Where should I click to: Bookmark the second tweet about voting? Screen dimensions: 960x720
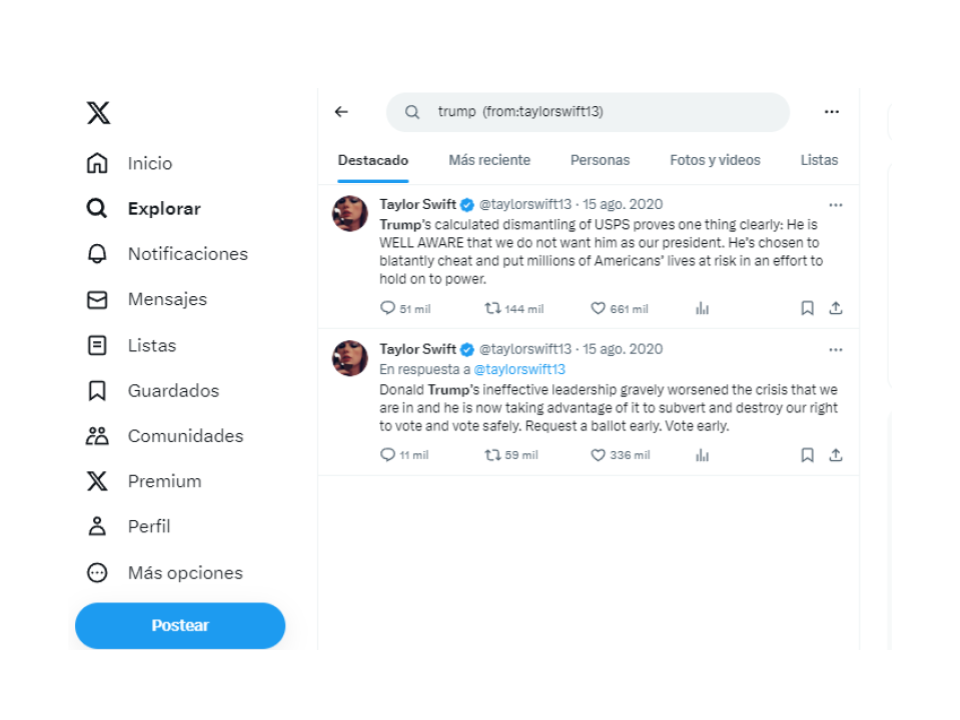point(807,455)
